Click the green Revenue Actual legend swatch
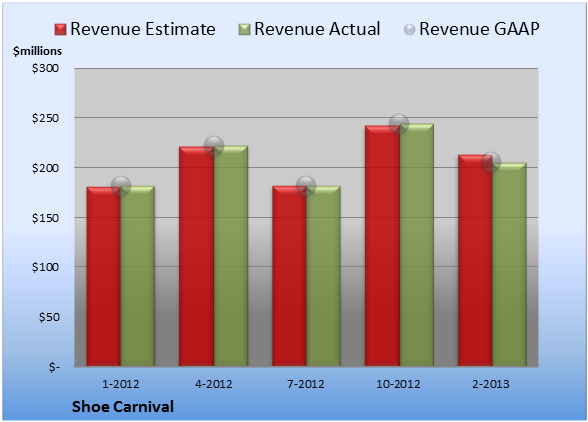Viewport: 588px width, 422px height. pos(244,30)
